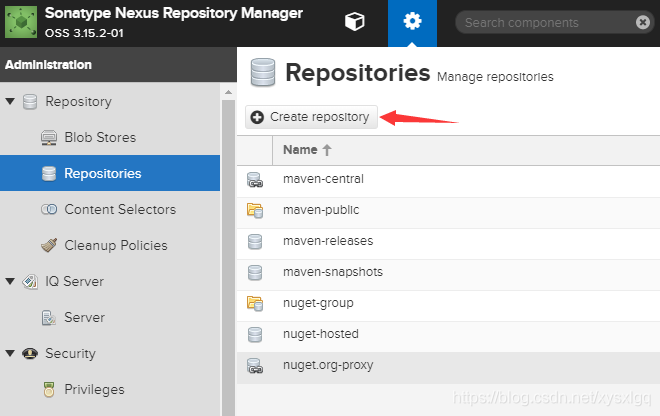
Task: Click the Blob Stores icon
Action: (x=49, y=137)
